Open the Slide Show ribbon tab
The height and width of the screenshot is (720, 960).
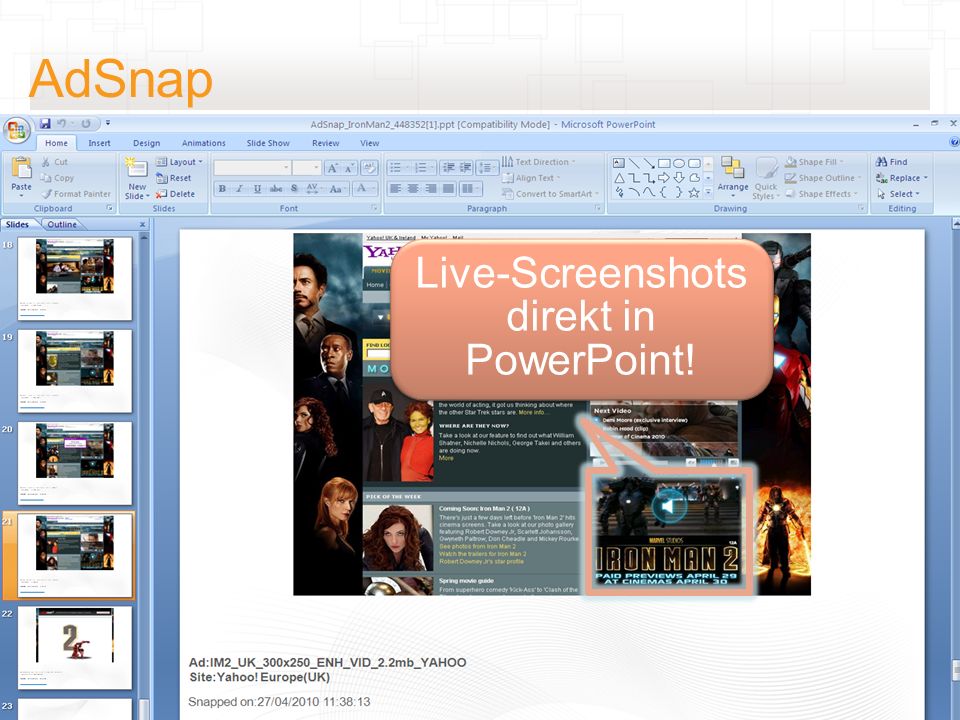[268, 143]
